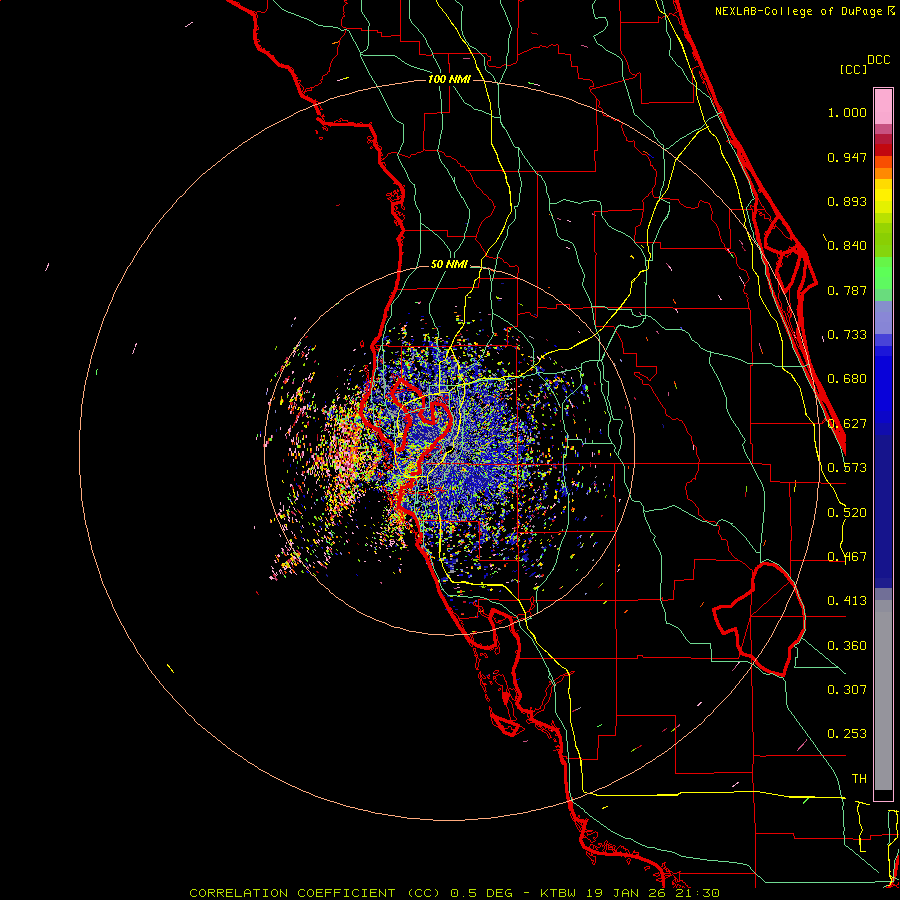Click the 0.253 scale value
The width and height of the screenshot is (900, 900).
coord(847,734)
